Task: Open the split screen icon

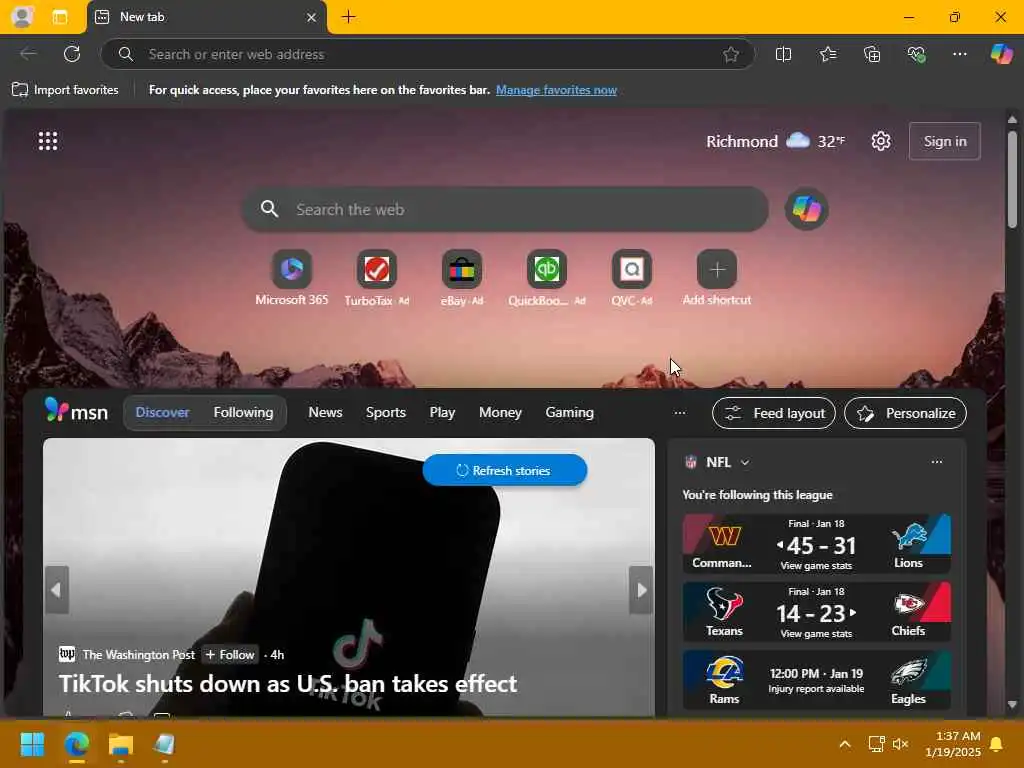Action: pos(783,54)
